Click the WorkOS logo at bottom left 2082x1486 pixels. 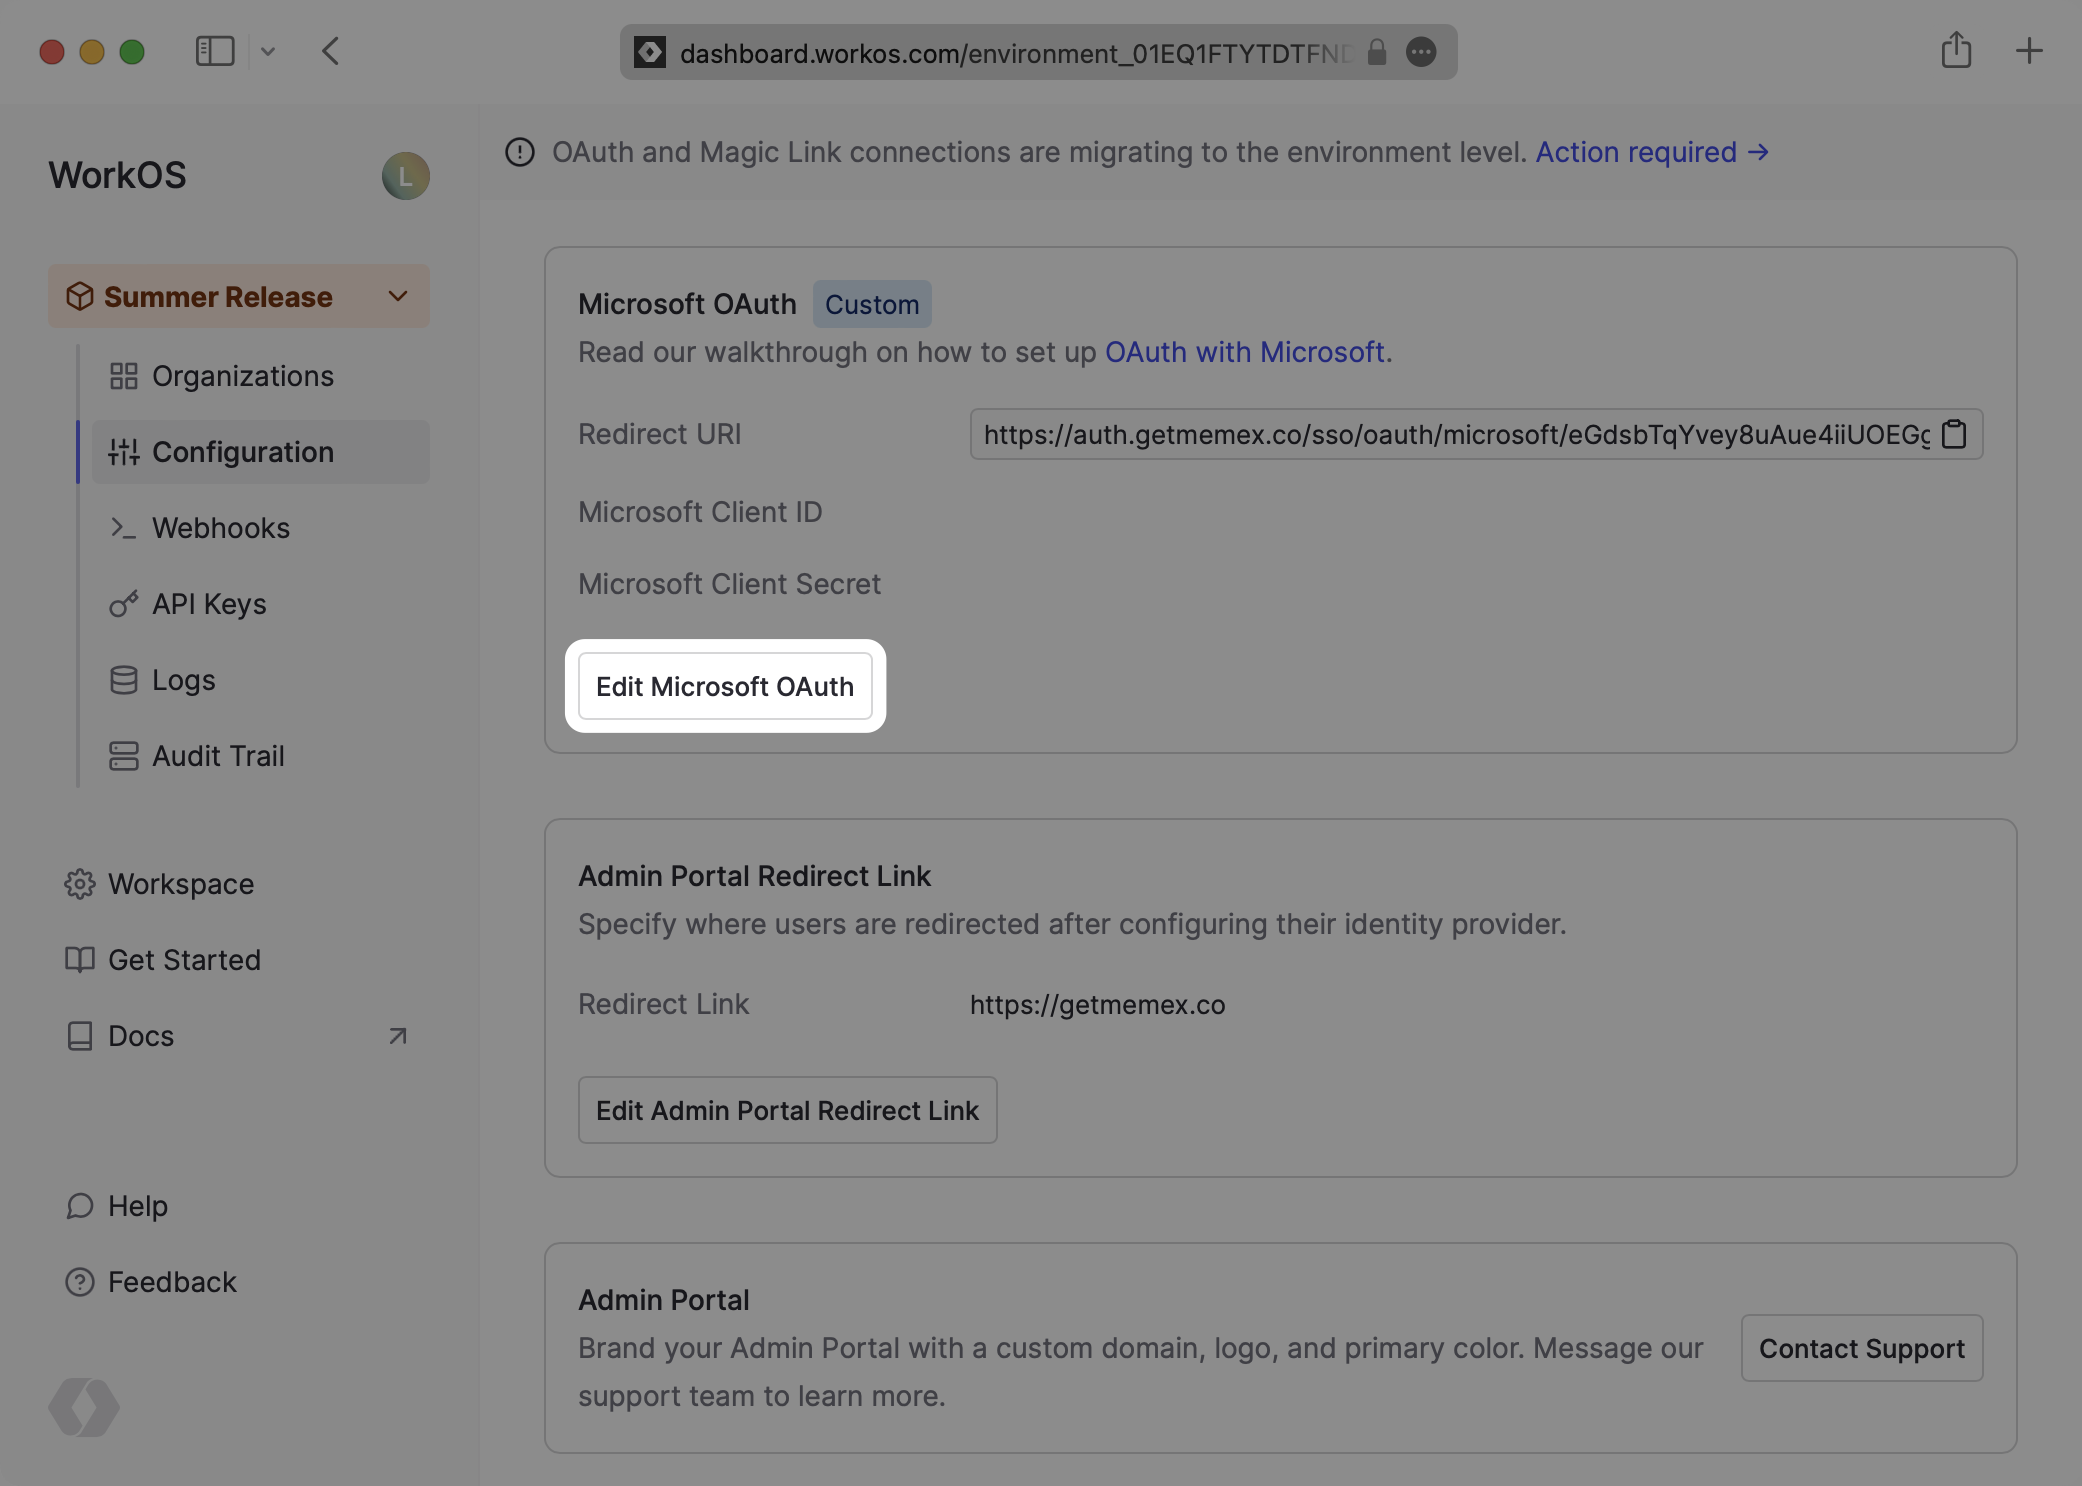(x=84, y=1407)
